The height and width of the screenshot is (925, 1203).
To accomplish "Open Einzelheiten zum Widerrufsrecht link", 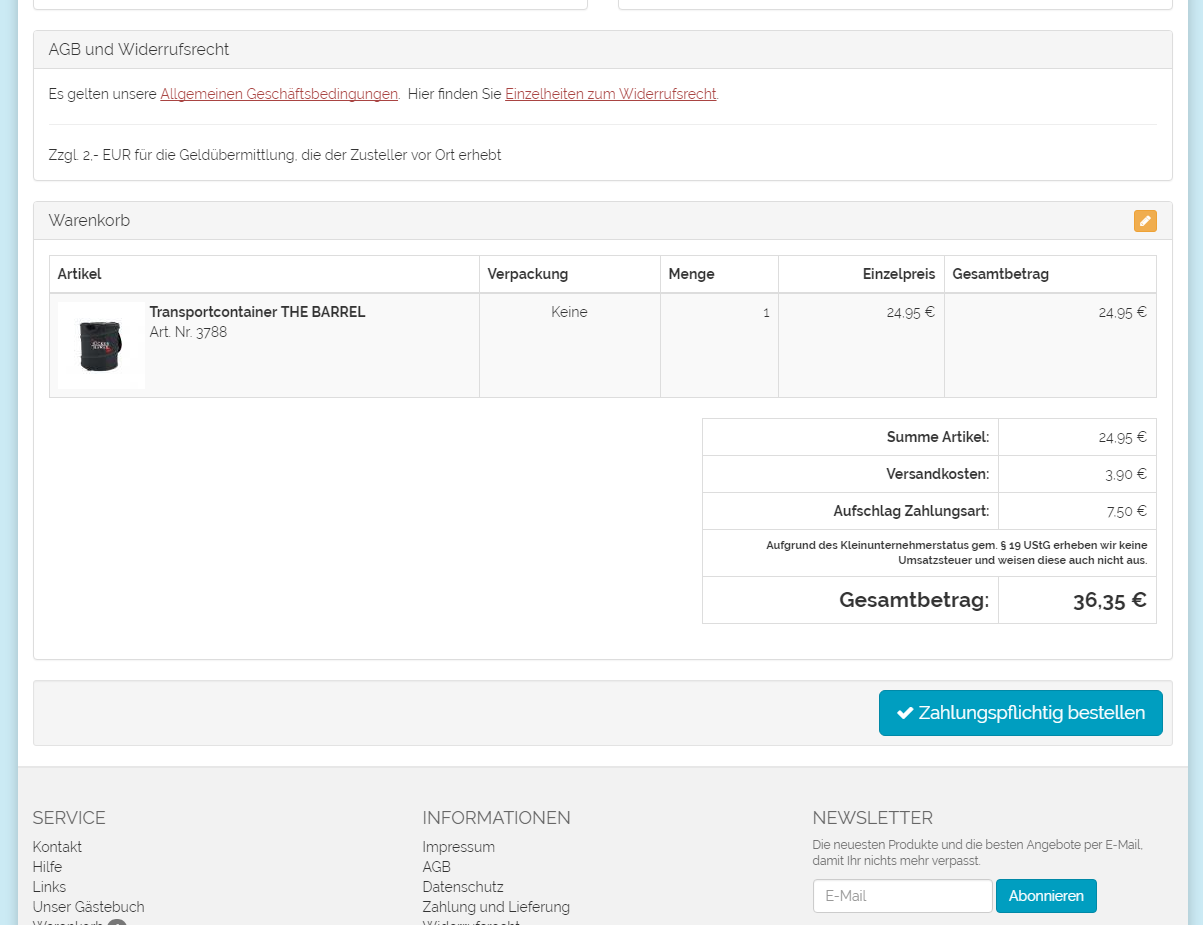I will click(x=611, y=94).
